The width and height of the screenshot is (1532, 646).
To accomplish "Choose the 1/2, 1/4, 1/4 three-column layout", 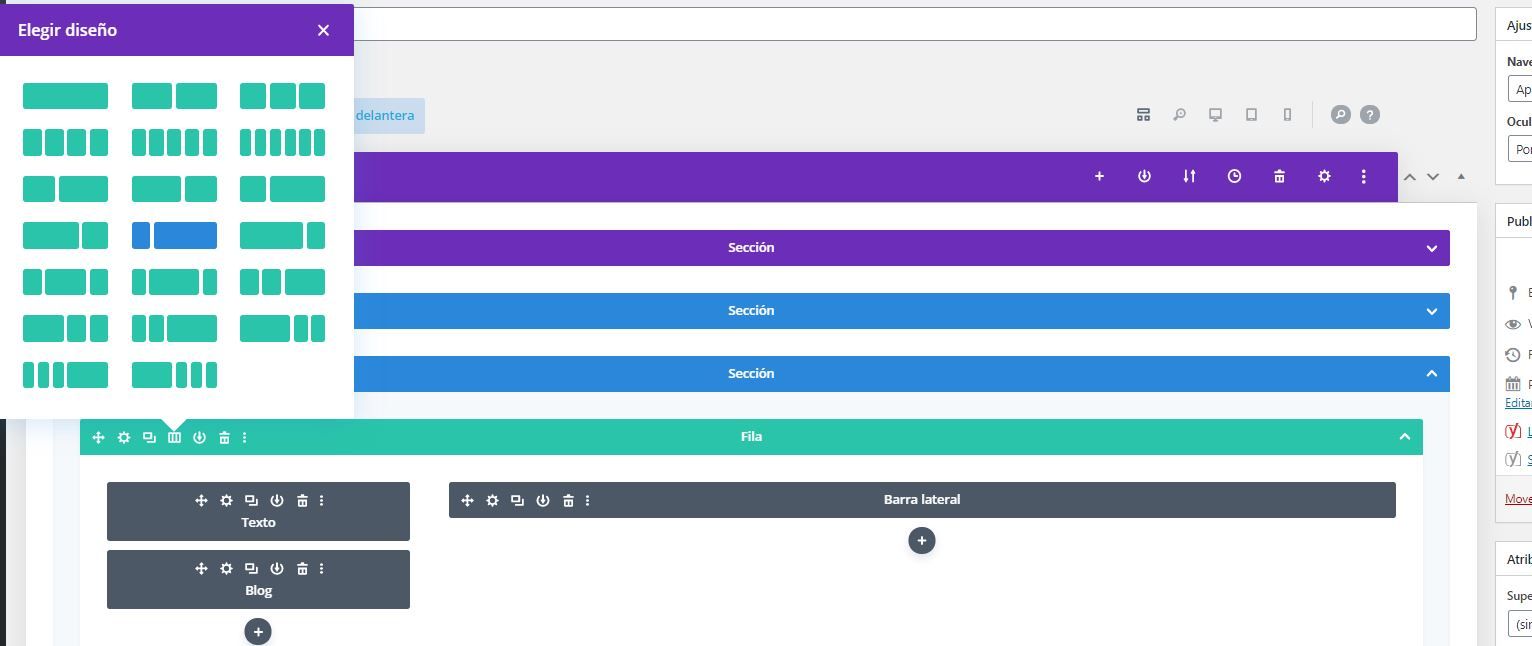I will coord(65,328).
